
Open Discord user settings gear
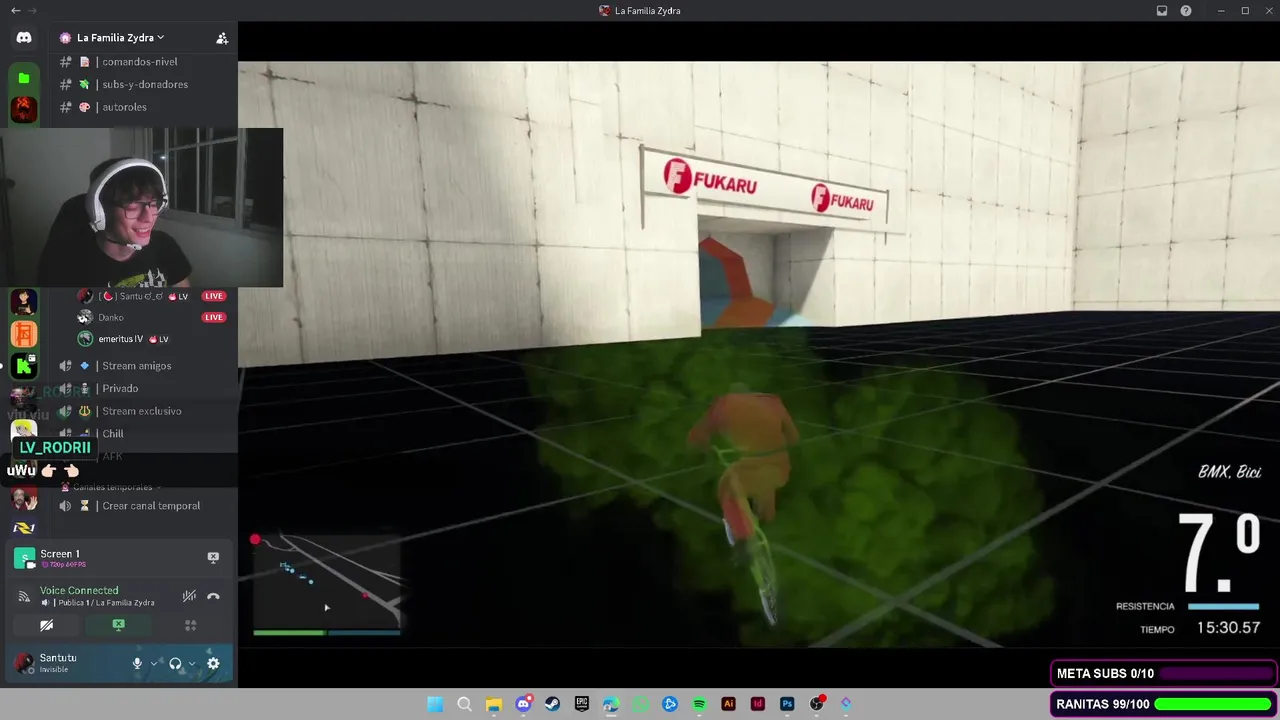(x=213, y=663)
